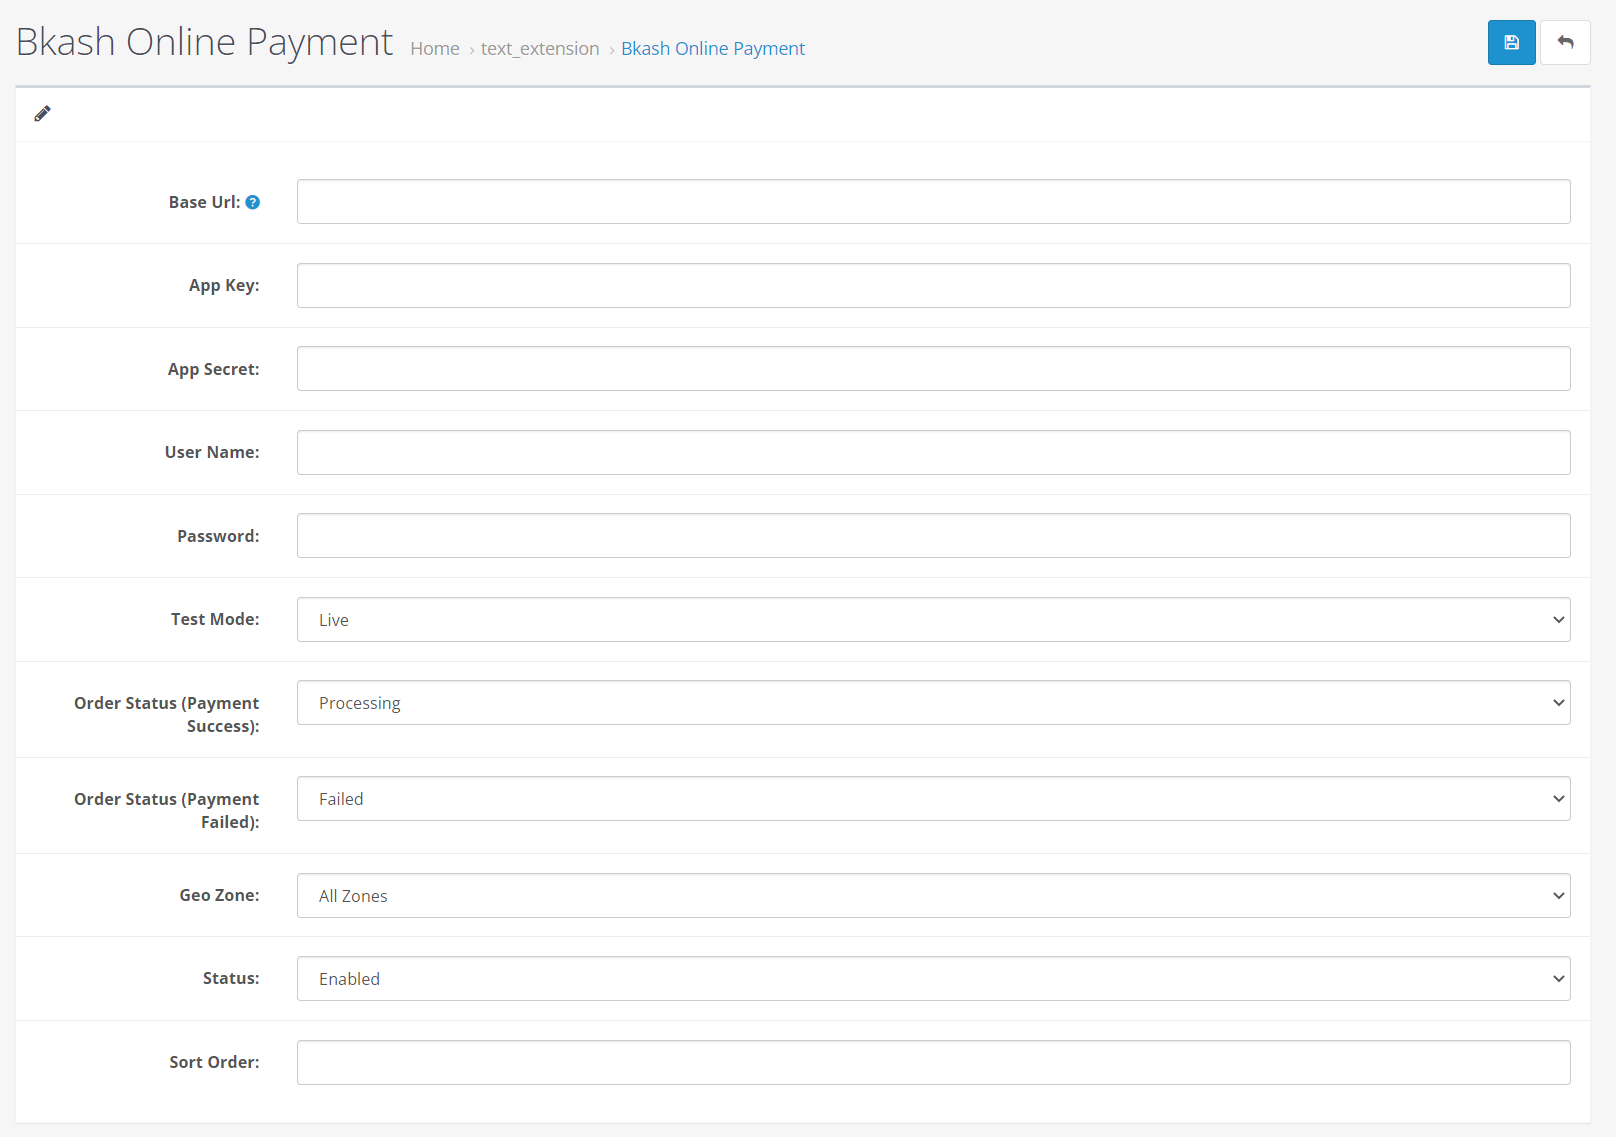Click the Password label
This screenshot has height=1137, width=1616.
coord(218,536)
